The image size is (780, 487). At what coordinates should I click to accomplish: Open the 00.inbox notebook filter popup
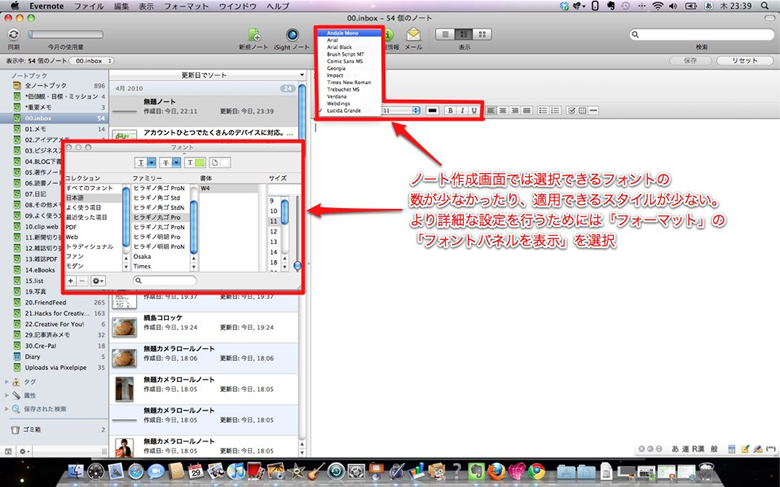click(x=92, y=61)
